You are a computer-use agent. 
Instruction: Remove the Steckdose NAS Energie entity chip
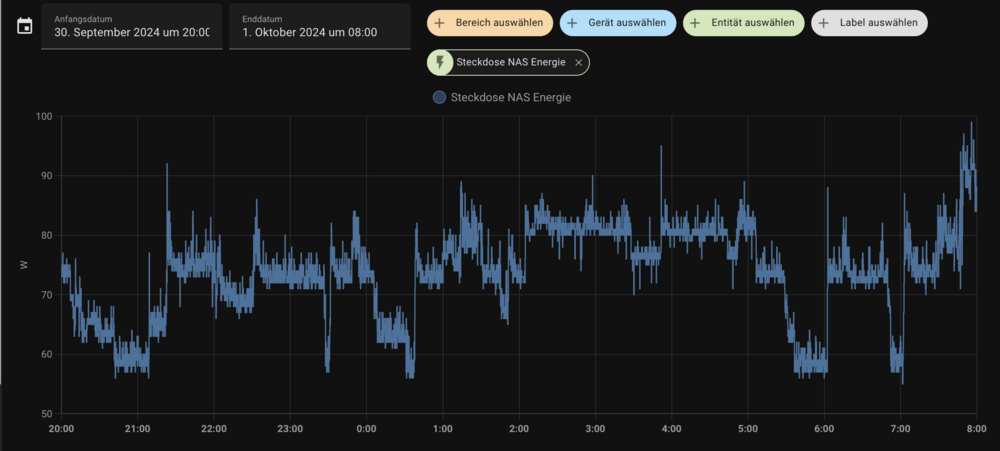click(x=578, y=63)
